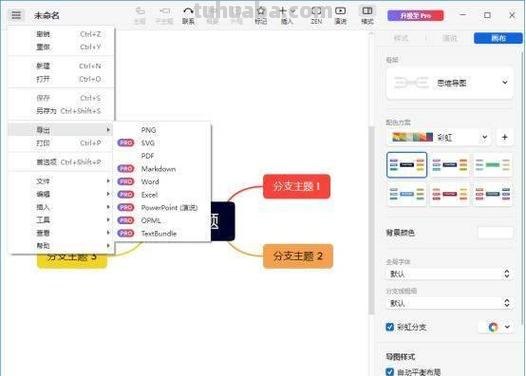
Task: Export the map as Word
Action: 162,181
